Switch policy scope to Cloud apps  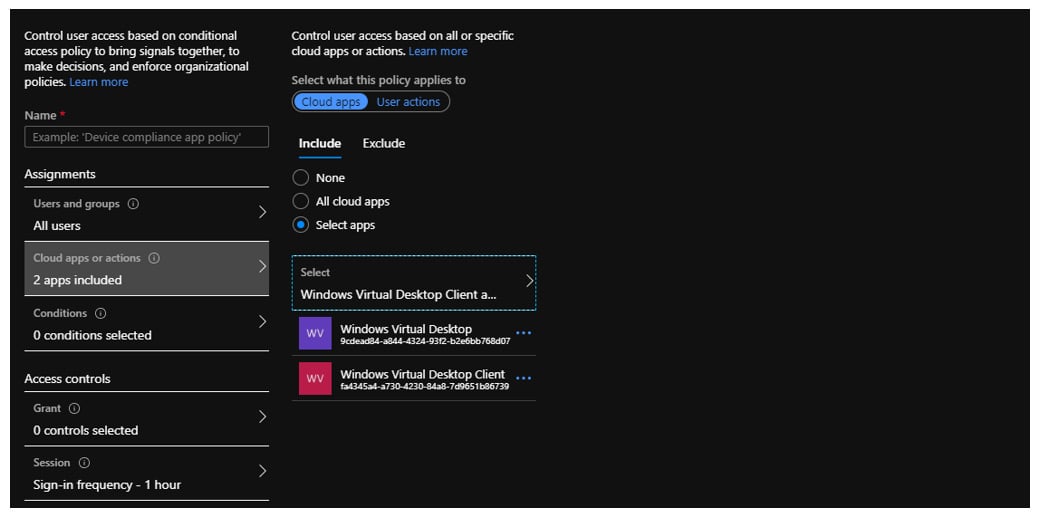point(331,102)
